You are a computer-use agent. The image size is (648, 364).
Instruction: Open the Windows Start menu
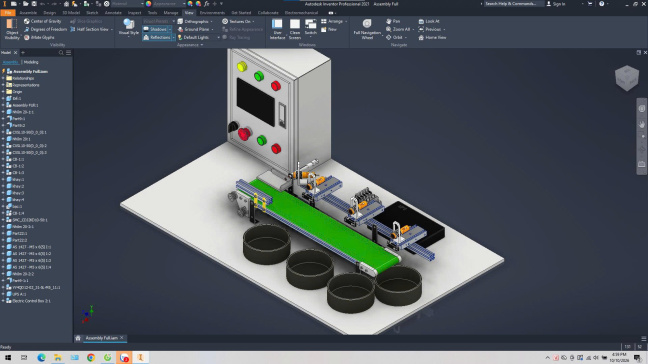click(x=7, y=358)
